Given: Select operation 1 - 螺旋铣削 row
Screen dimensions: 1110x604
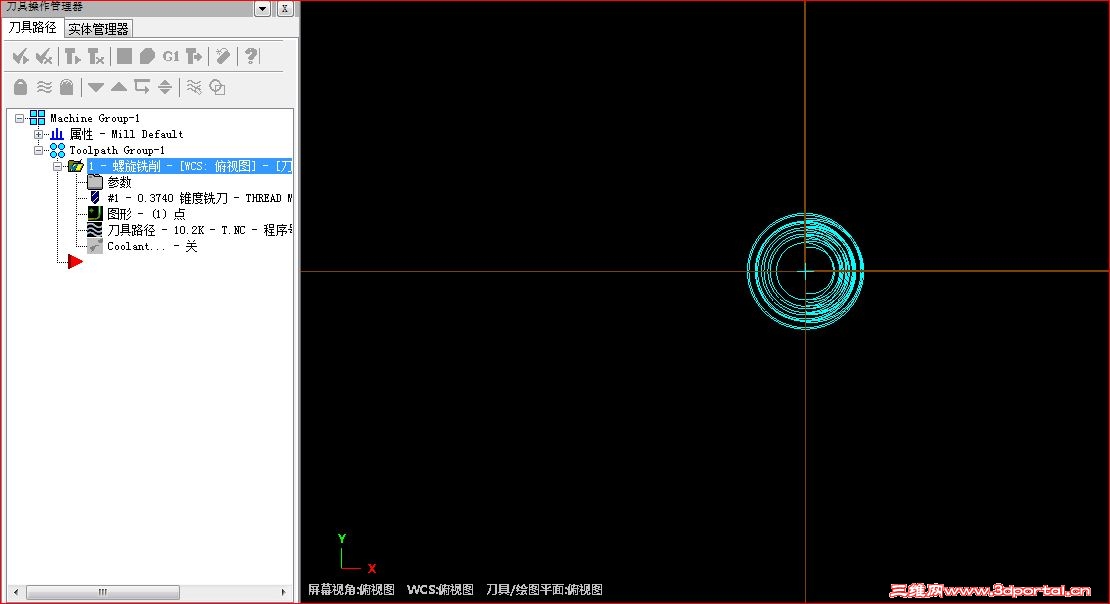Looking at the screenshot, I should point(190,166).
